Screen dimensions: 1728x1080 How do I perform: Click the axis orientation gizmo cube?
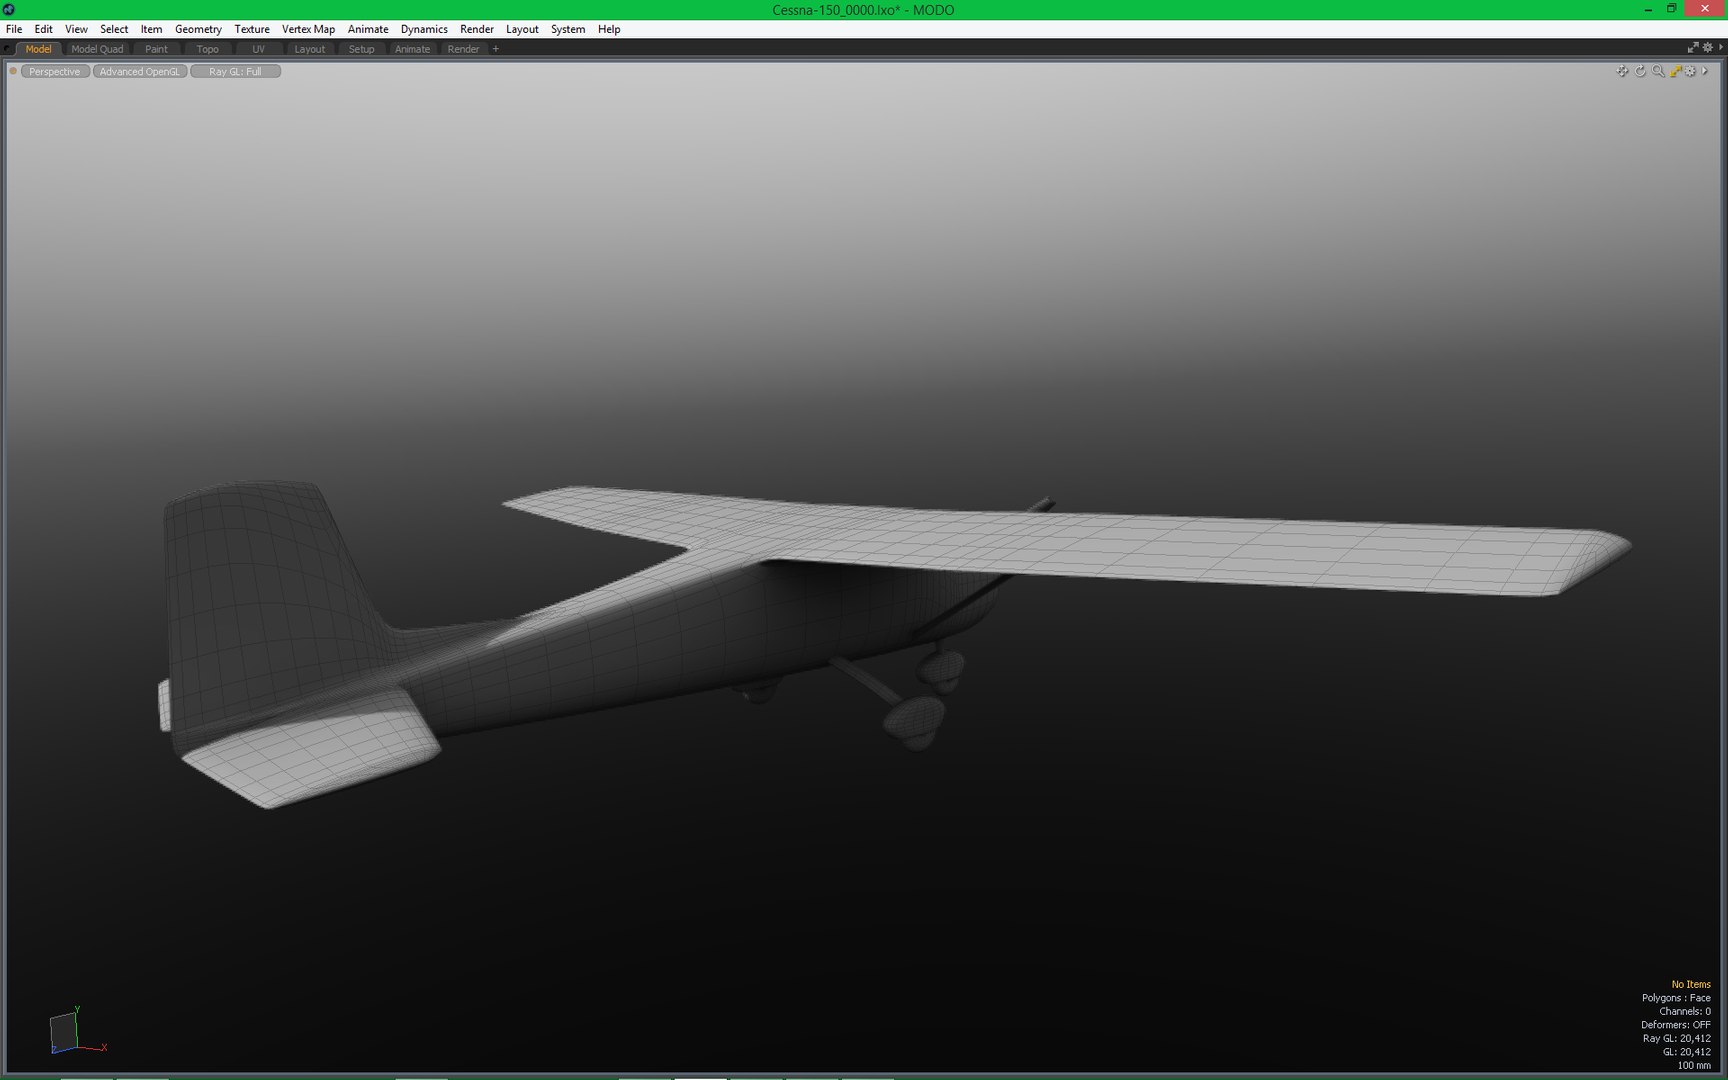pyautogui.click(x=63, y=1031)
